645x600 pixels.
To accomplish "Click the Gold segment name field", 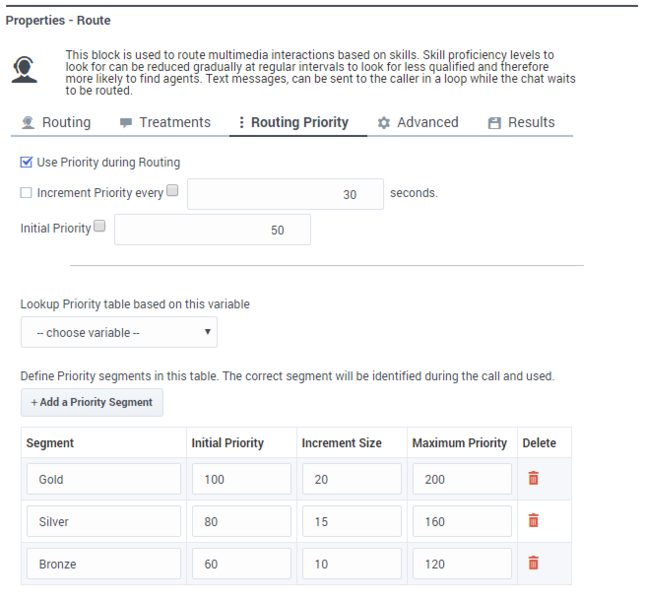I will pos(104,479).
